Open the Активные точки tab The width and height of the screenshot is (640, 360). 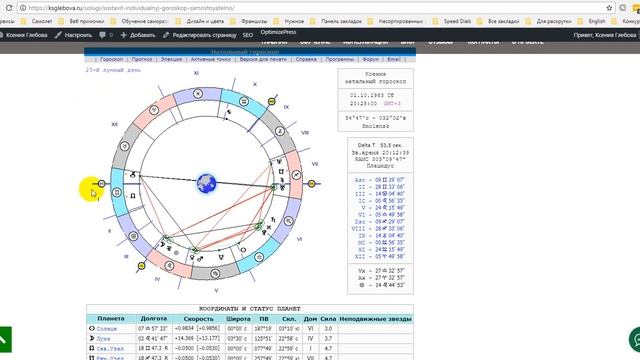[211, 59]
